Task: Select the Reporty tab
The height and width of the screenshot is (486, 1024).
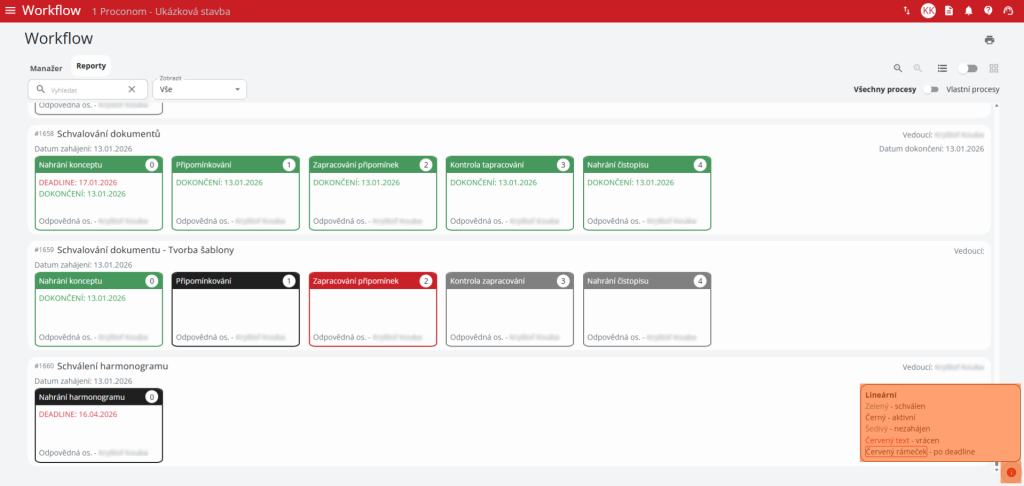Action: pyautogui.click(x=91, y=66)
